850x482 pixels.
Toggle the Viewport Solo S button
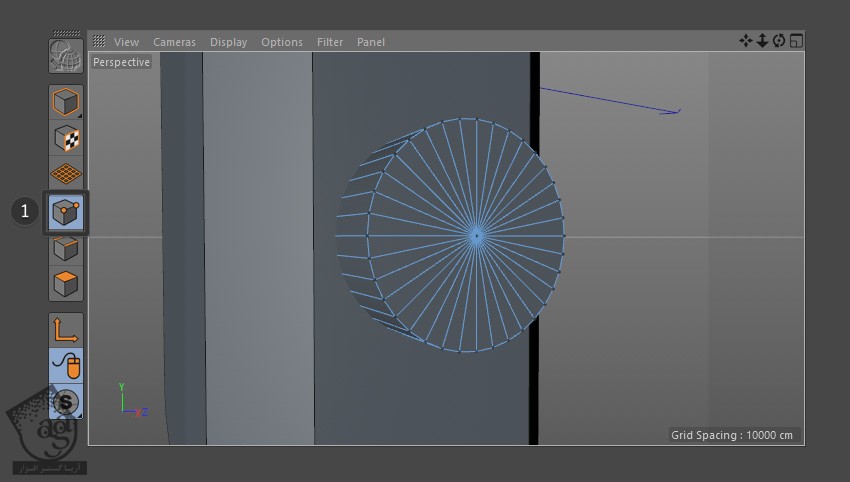[x=66, y=402]
